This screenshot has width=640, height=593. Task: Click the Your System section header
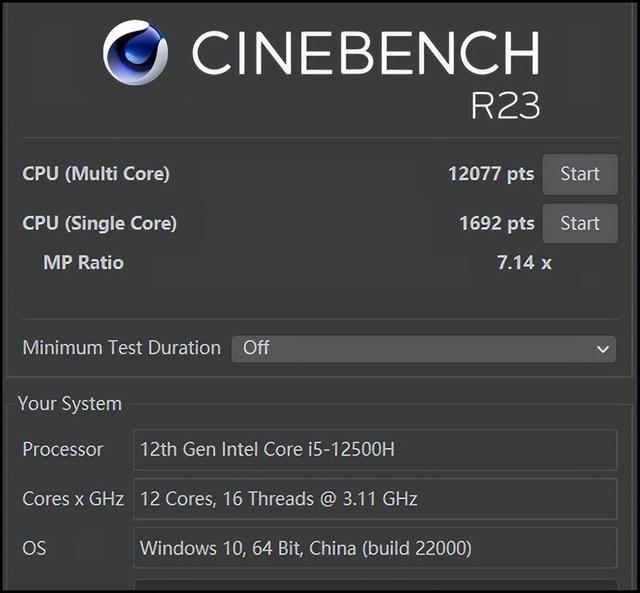[70, 404]
